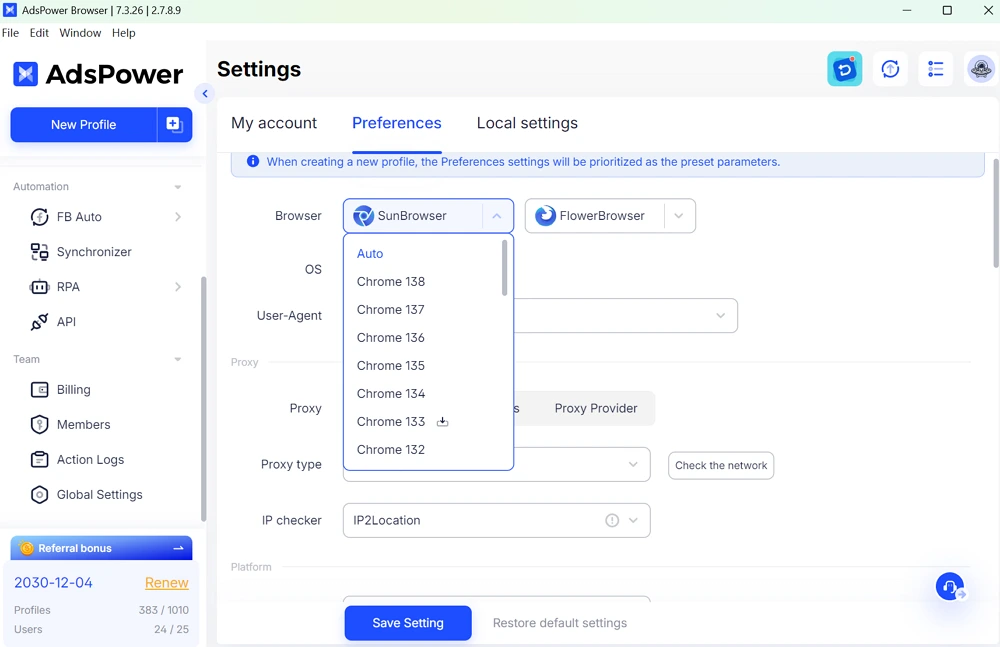Screen dimensions: 1000x647
Task: Click the sidebar vertical scrollbar
Action: pyautogui.click(x=203, y=399)
